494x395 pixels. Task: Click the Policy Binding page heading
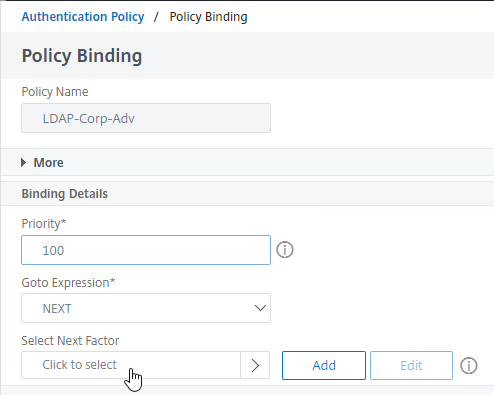point(82,56)
